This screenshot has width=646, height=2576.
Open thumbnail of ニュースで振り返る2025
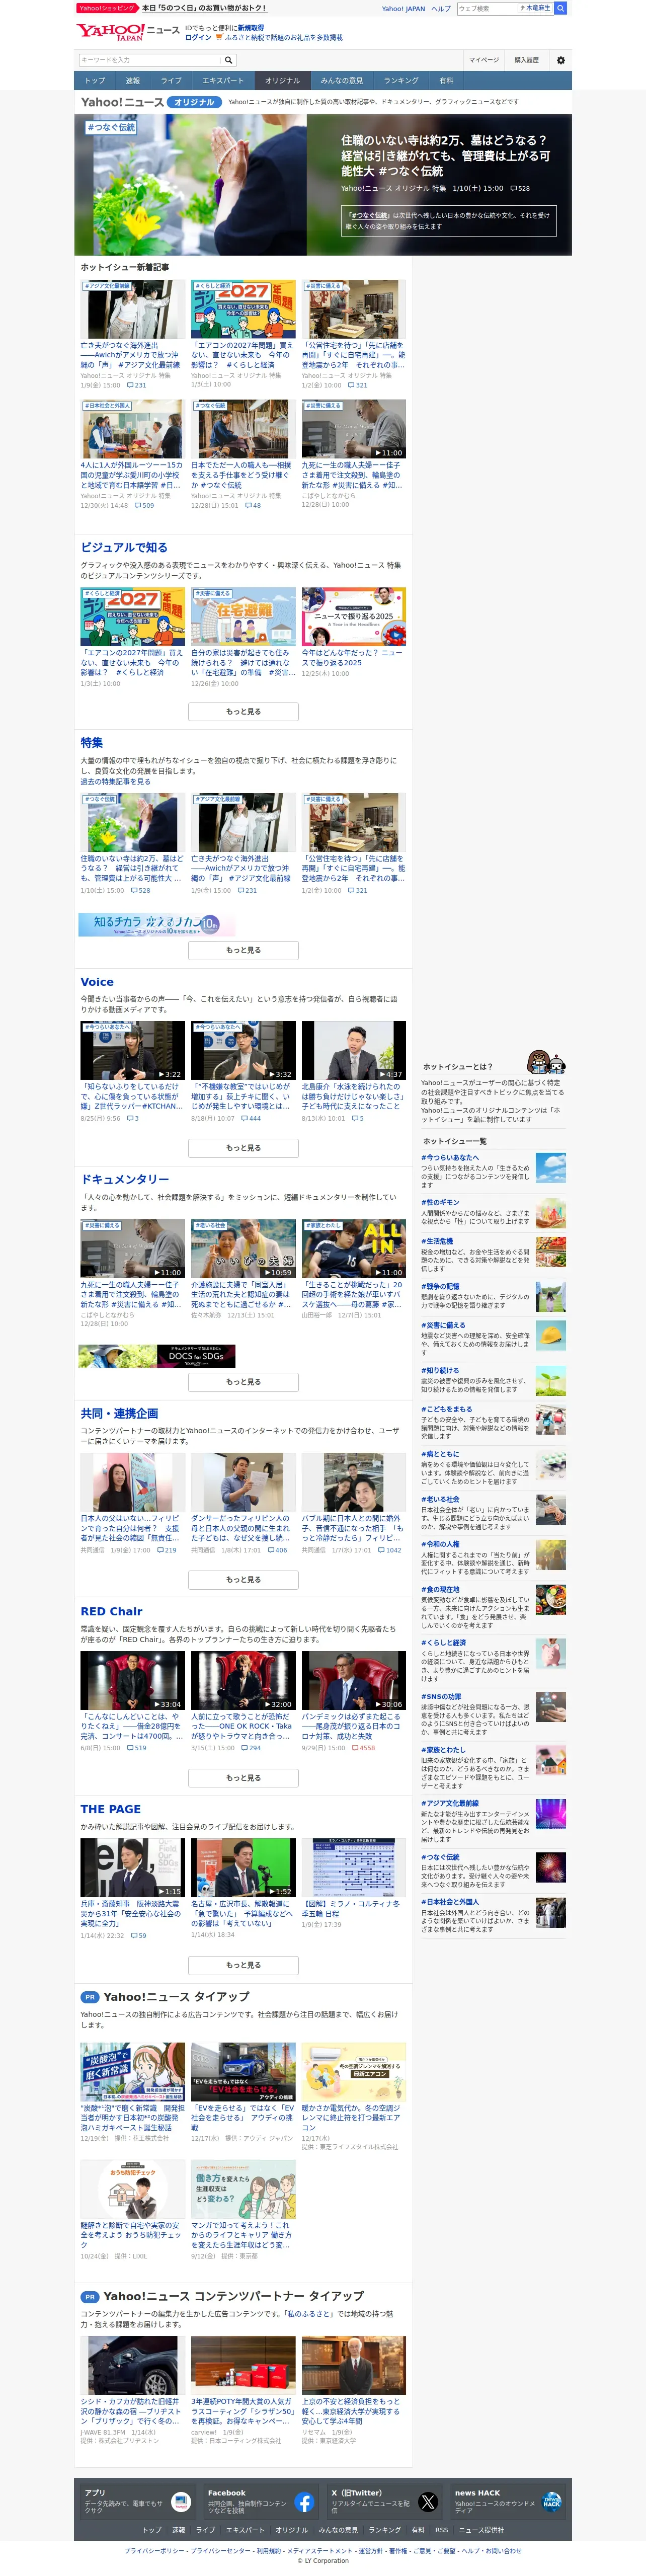(x=354, y=617)
